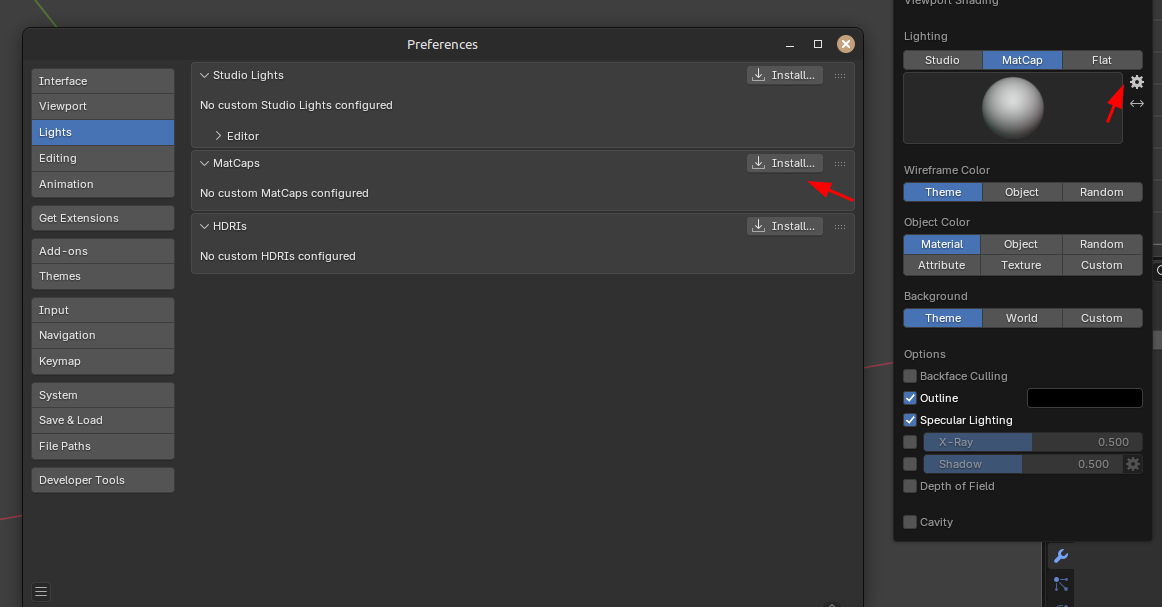
Task: Click the Studio Lights panel drag grip
Action: pos(839,75)
